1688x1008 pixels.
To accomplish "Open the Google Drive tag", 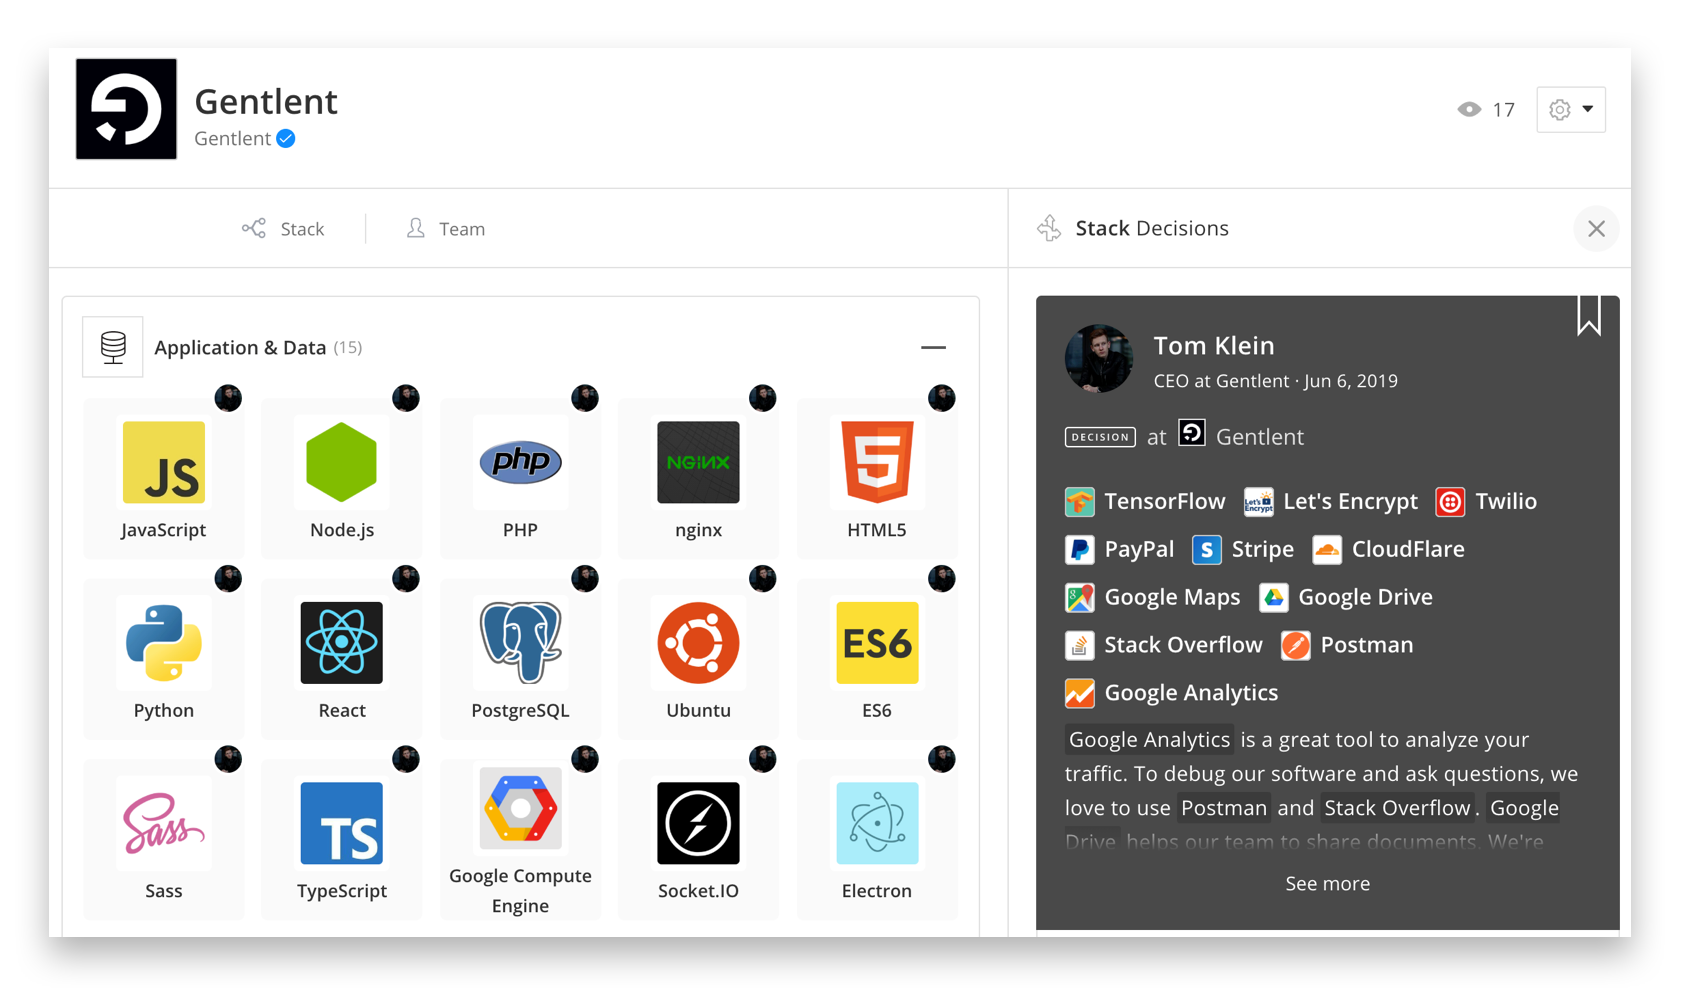I will [x=1346, y=597].
